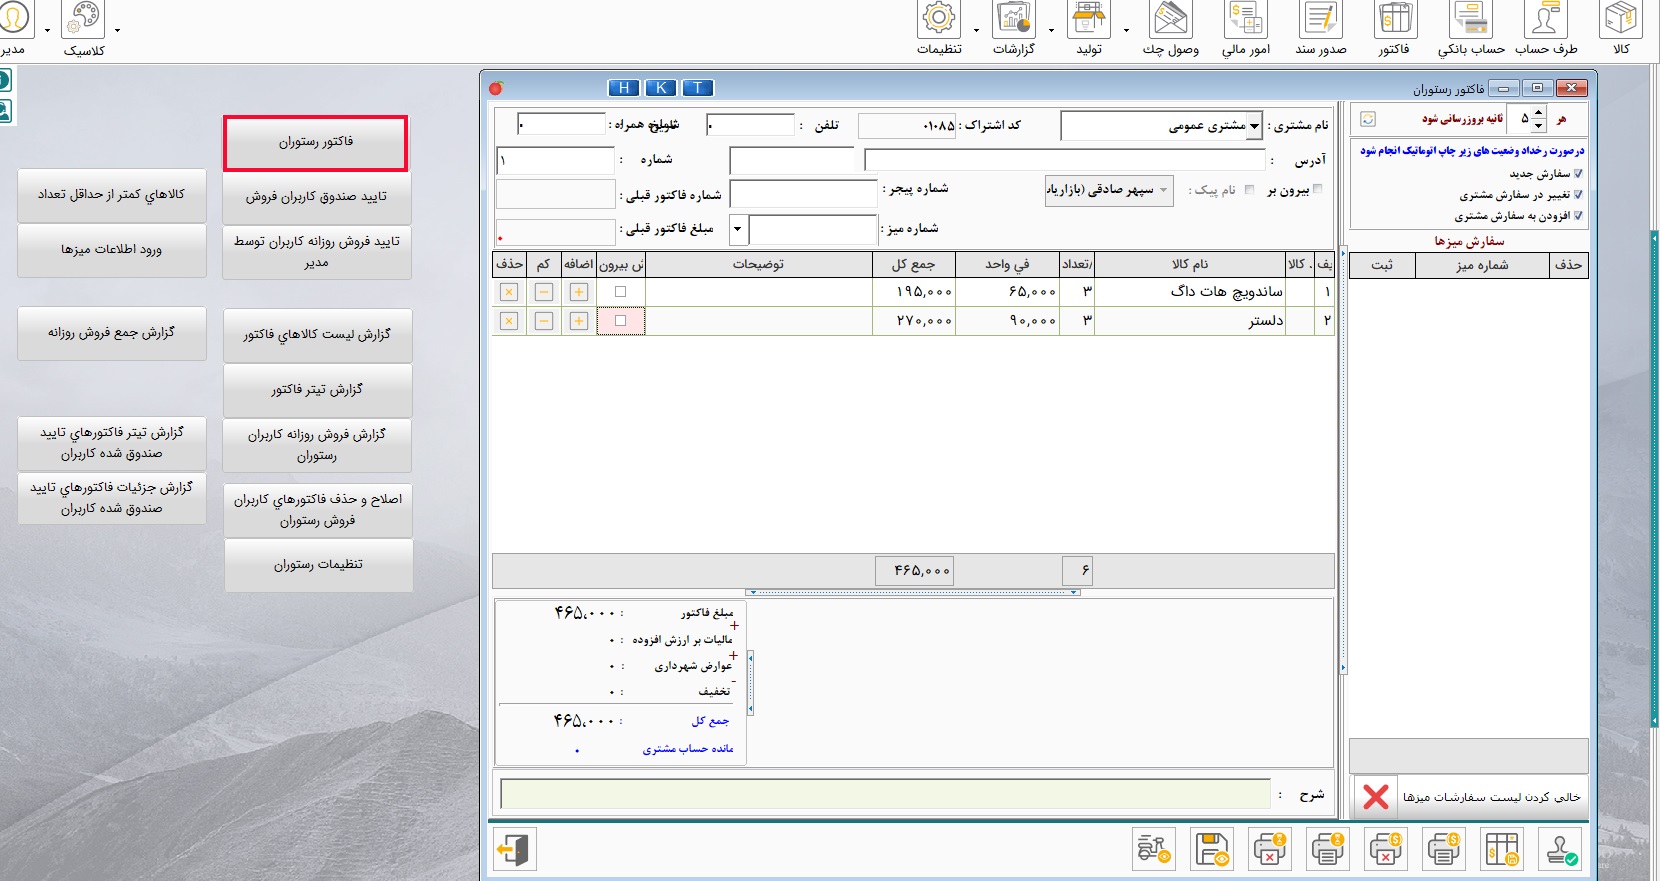Toggle the بیرون بر takeout checkbox
Viewport: 1660px width, 881px height.
coord(1317,189)
